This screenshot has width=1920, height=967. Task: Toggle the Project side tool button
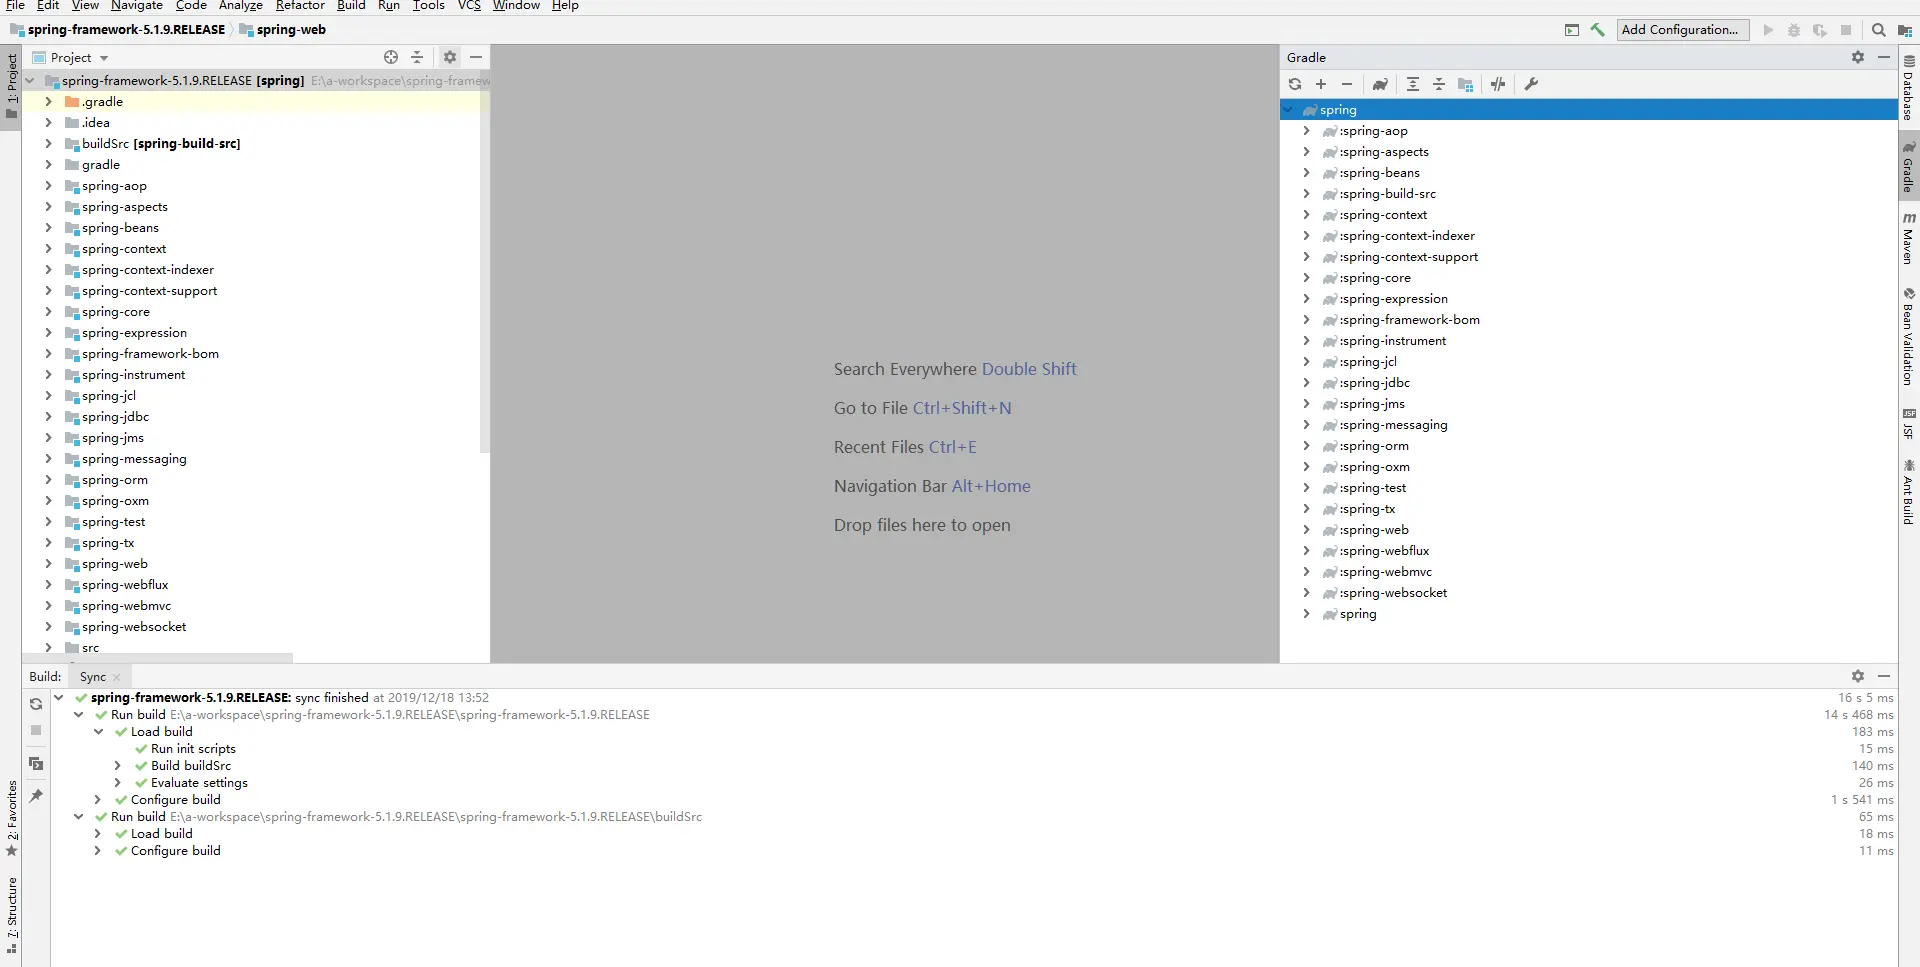[x=11, y=87]
